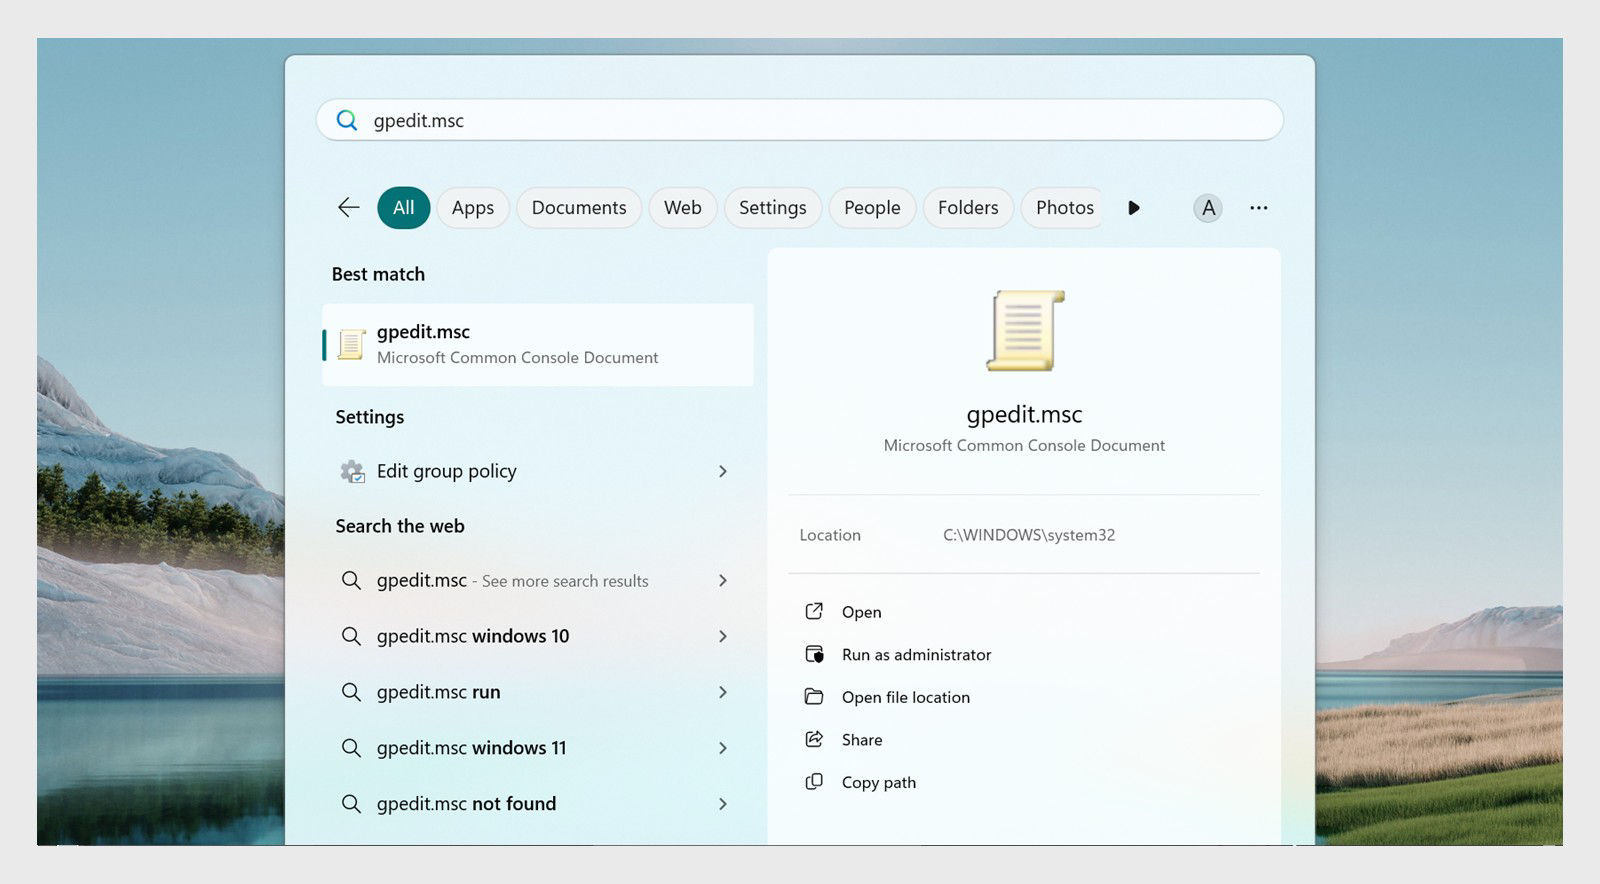Click inside the gpedit.msc search field
This screenshot has height=884, width=1600.
click(800, 120)
